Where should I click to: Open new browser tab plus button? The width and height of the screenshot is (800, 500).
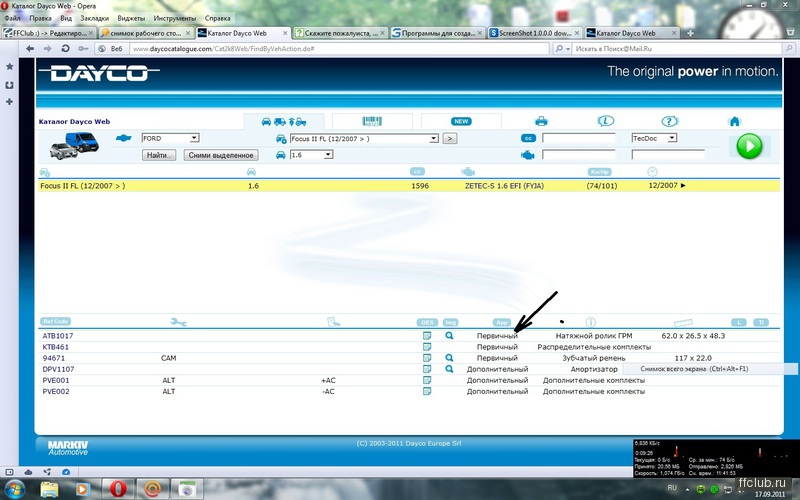tap(690, 33)
